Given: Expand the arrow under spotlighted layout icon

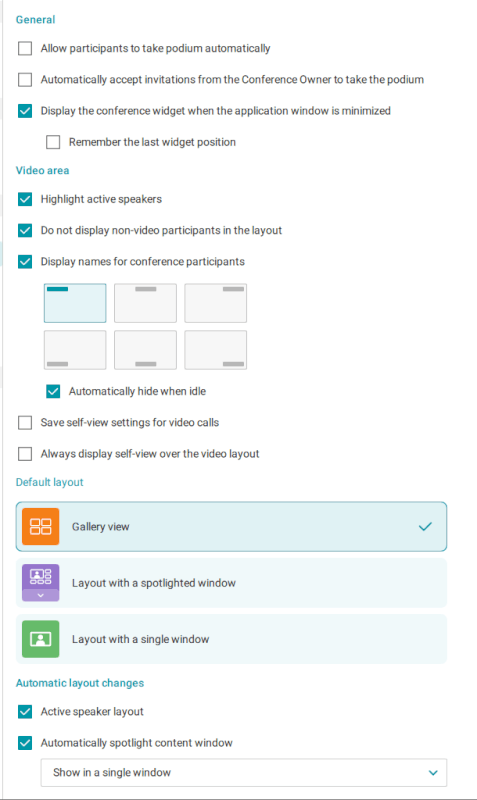Looking at the screenshot, I should point(40,595).
